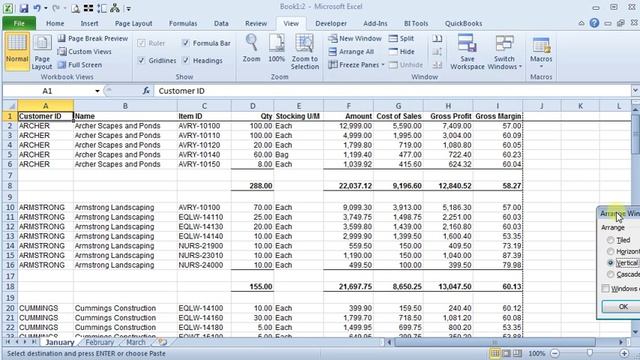Select Normal view icon in status bar

point(495,353)
